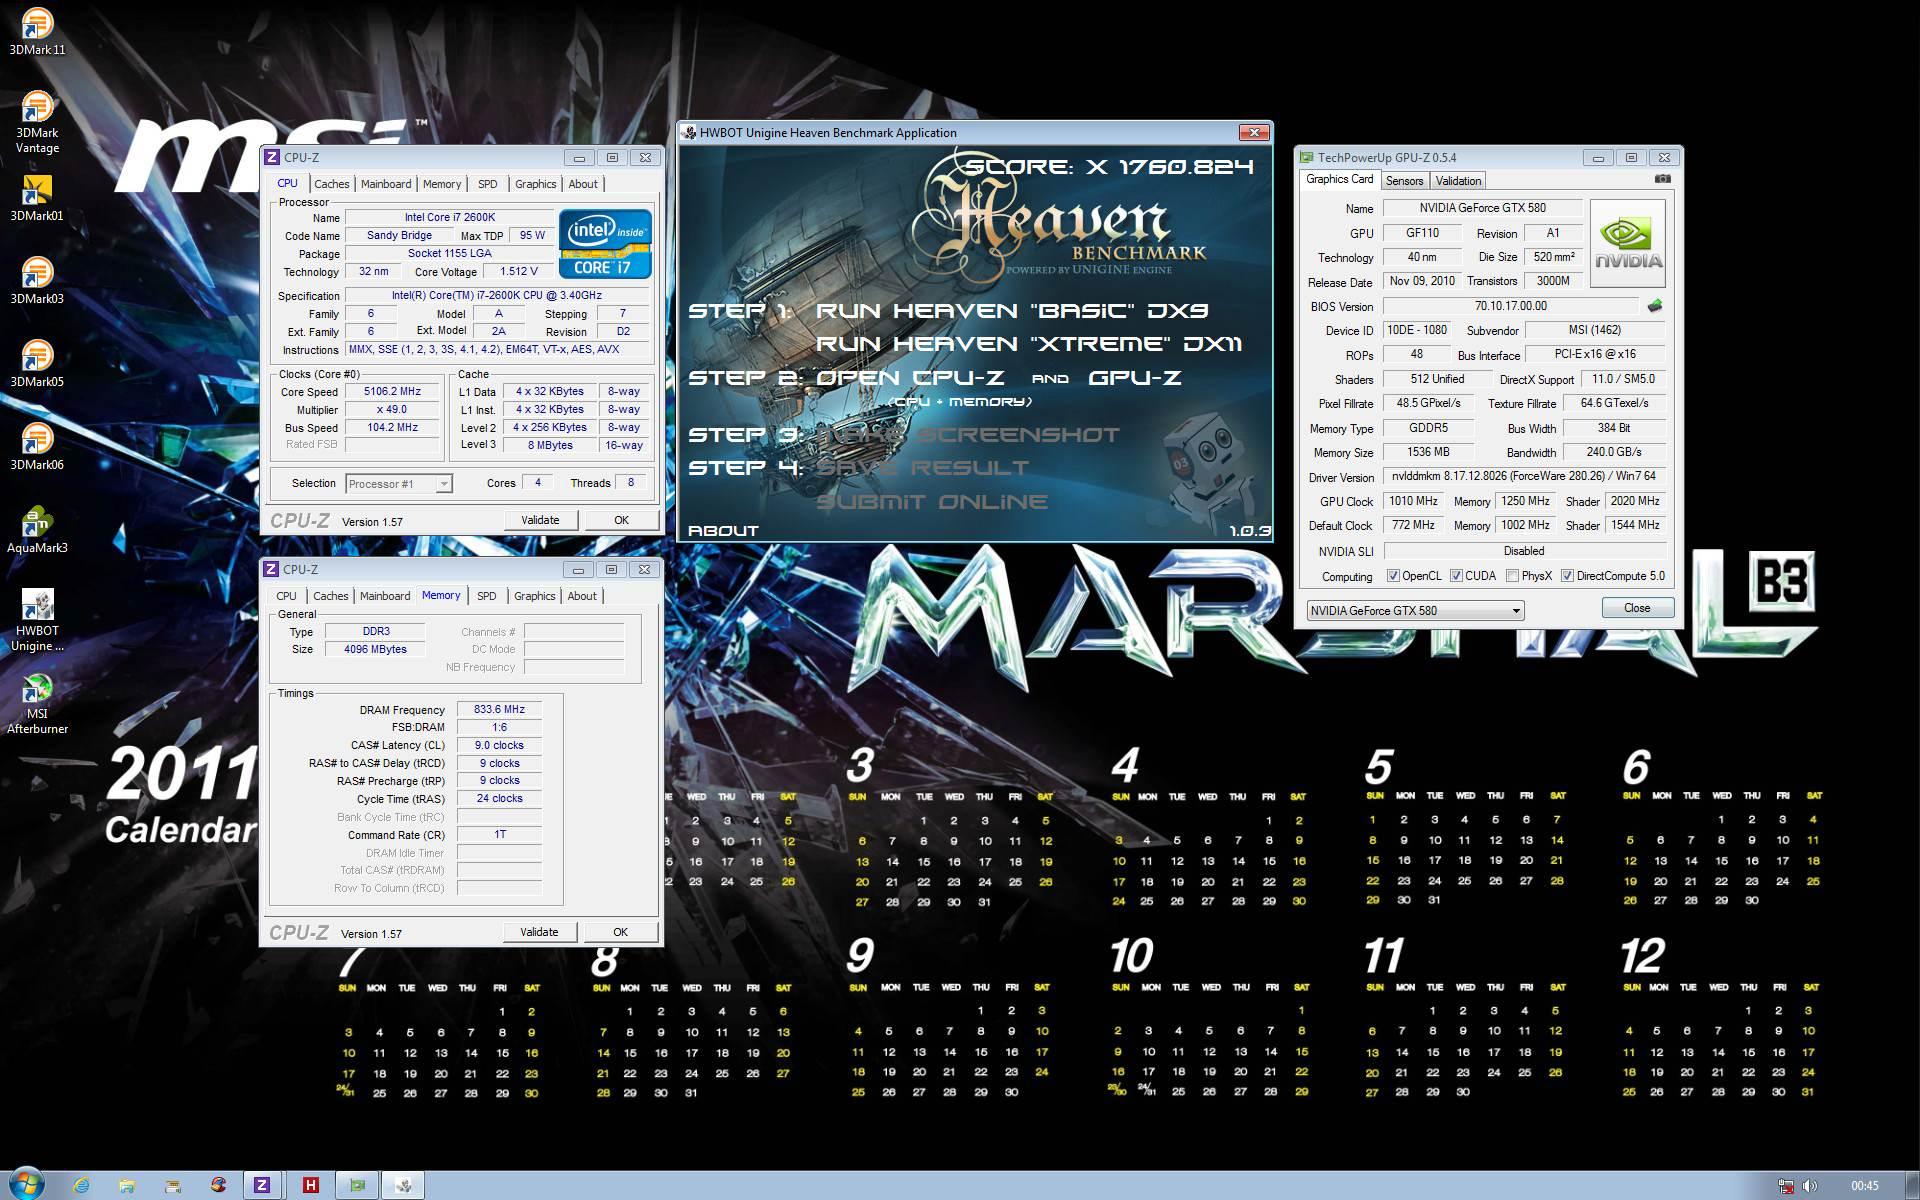Click GPU-Z link in HWBOT step 2
1920x1200 pixels.
(1135, 378)
